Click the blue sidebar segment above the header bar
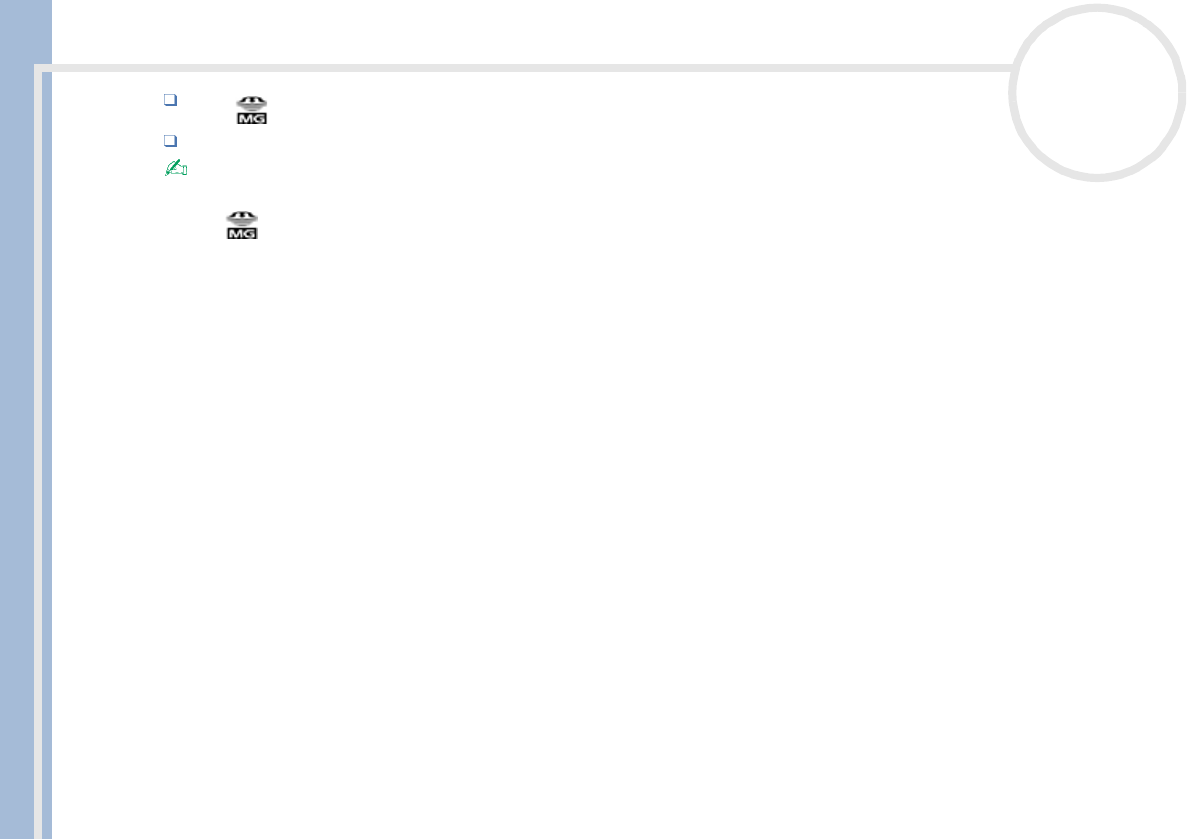This screenshot has width=1187, height=839. (x=26, y=32)
